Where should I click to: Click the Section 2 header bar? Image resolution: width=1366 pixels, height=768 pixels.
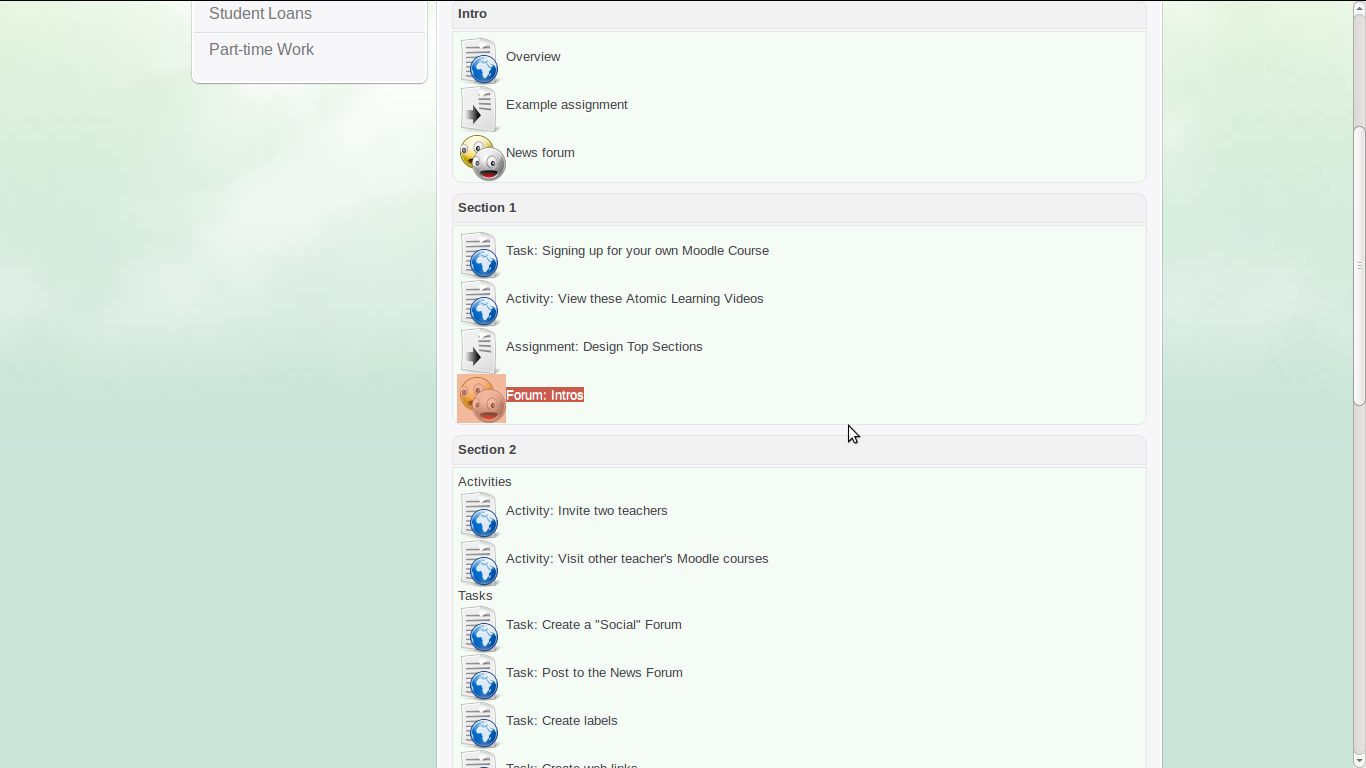[x=798, y=450]
